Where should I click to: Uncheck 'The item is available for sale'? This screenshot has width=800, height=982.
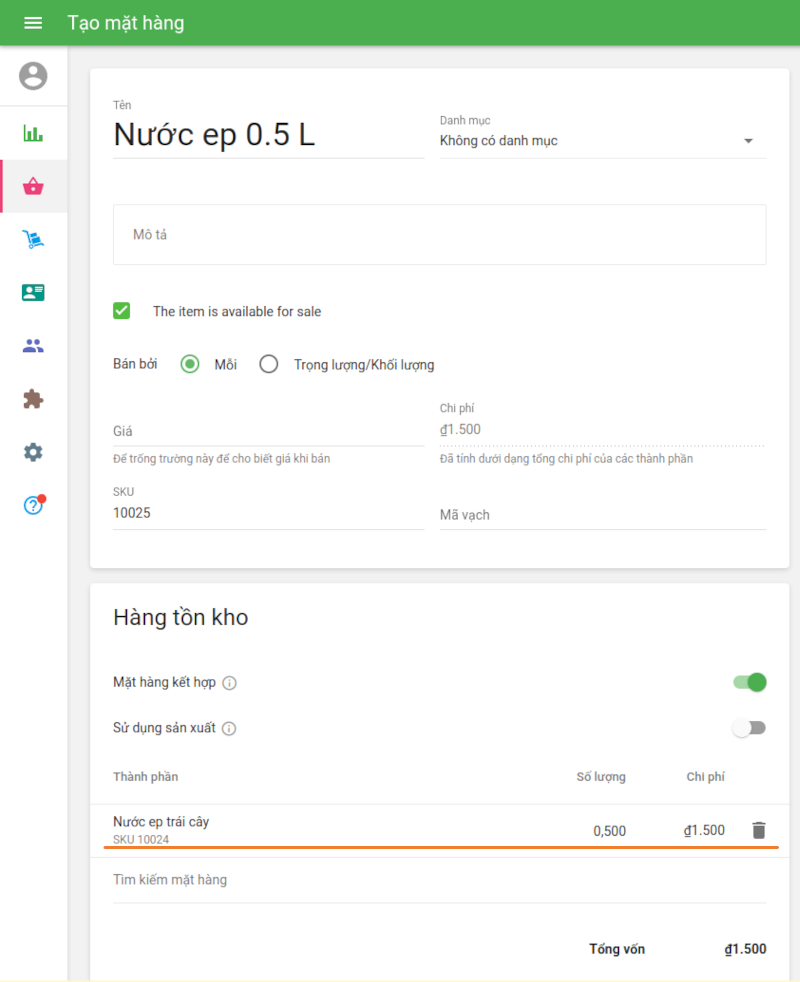click(x=122, y=311)
